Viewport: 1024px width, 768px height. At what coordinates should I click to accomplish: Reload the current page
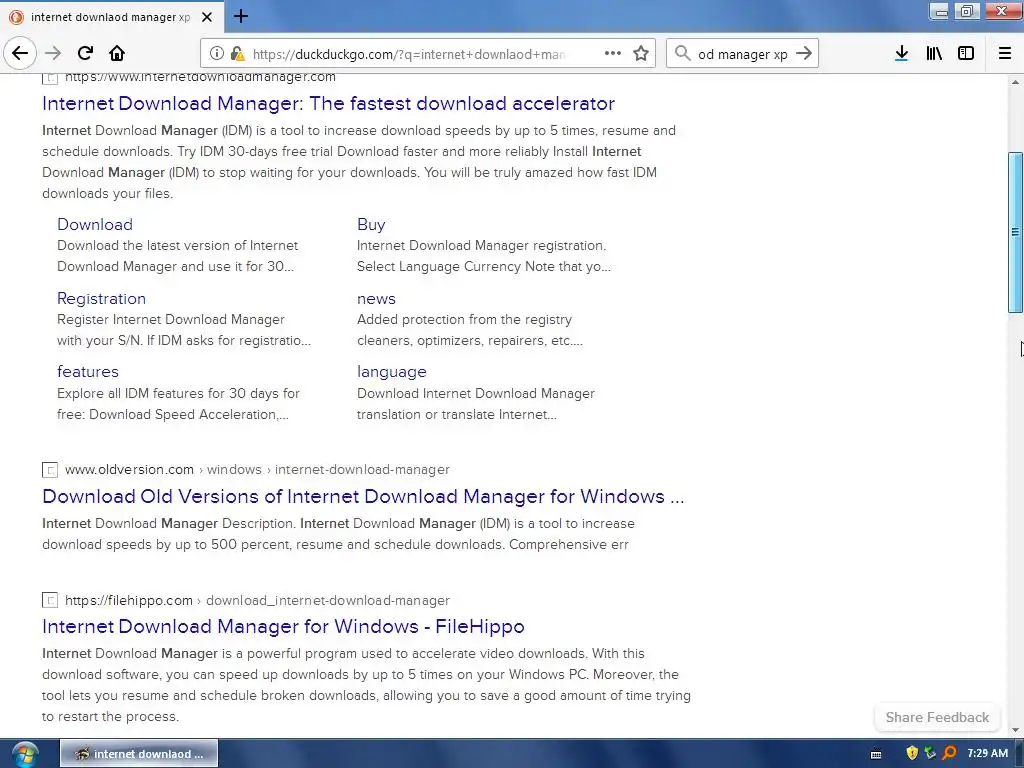click(85, 53)
